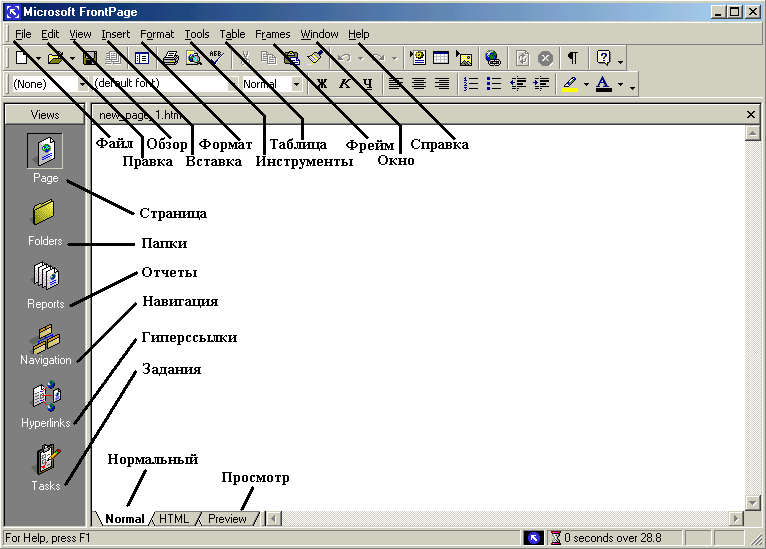
Task: Select the Normal editing tab
Action: click(x=125, y=519)
